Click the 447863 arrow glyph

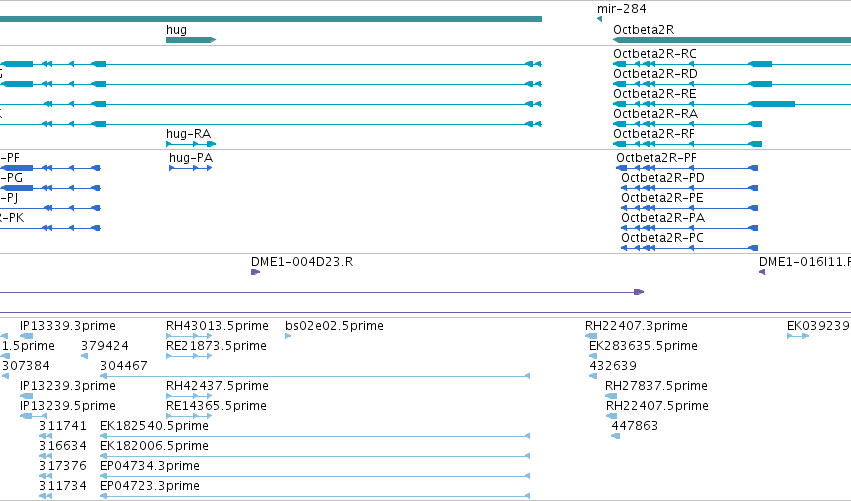tap(615, 436)
